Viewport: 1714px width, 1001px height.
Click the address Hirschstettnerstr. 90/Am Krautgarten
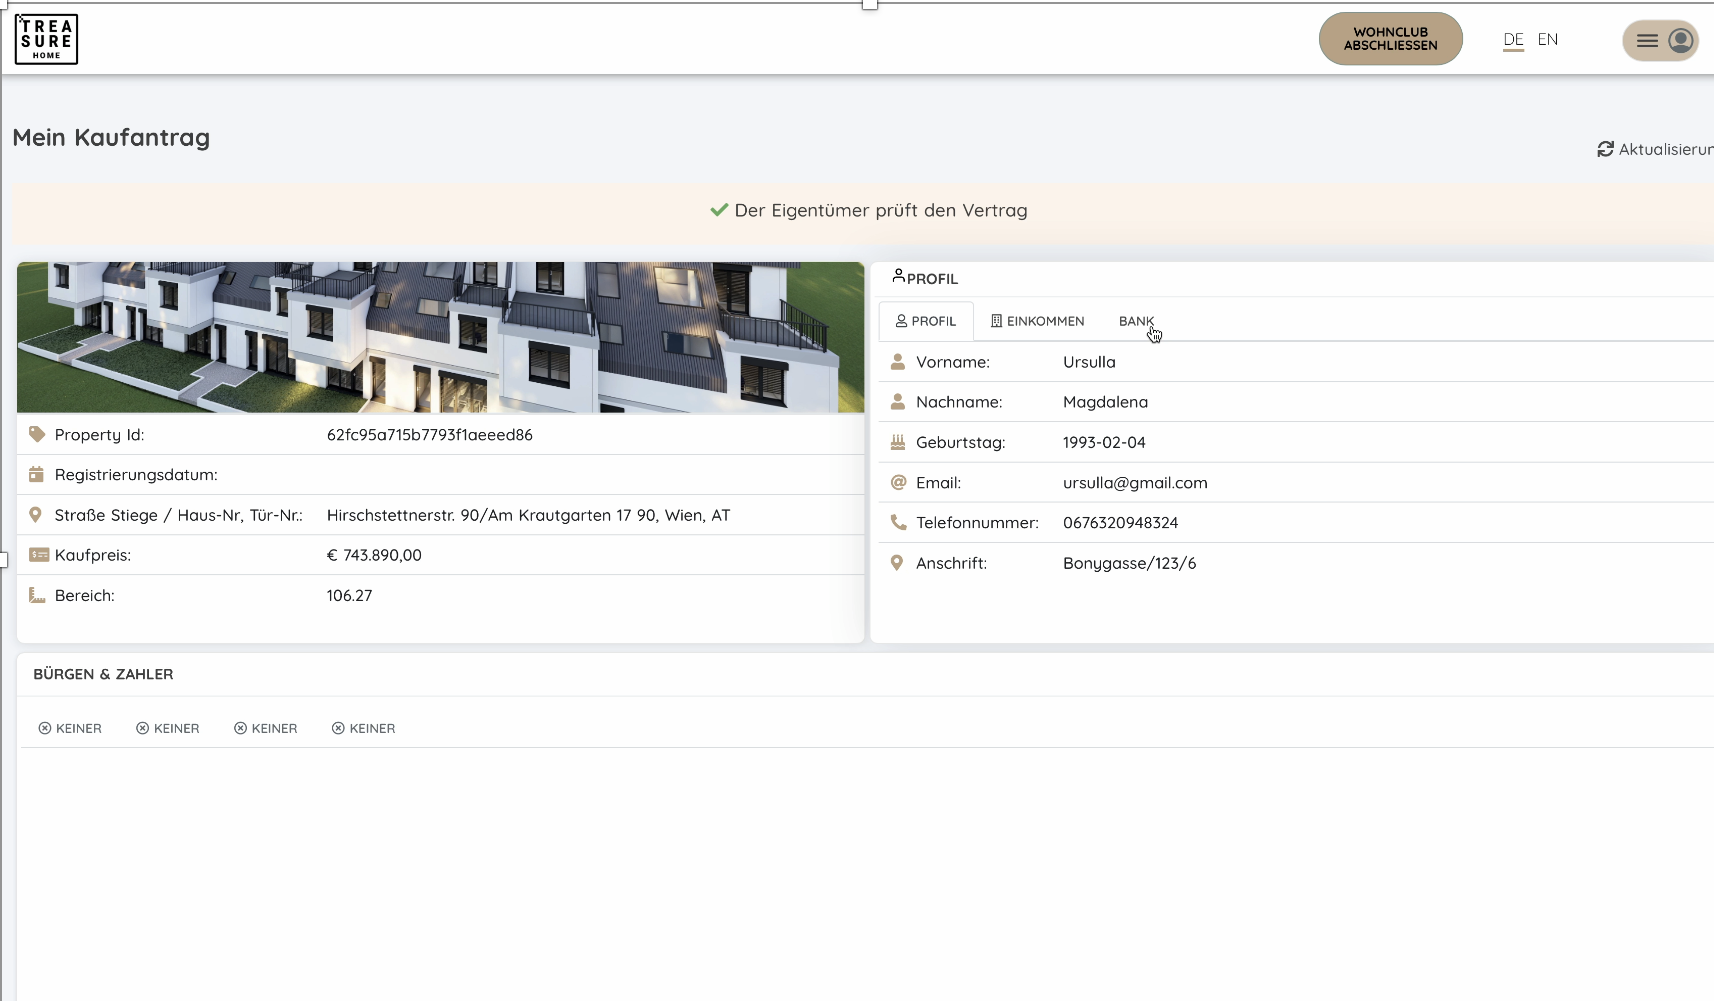tap(528, 515)
